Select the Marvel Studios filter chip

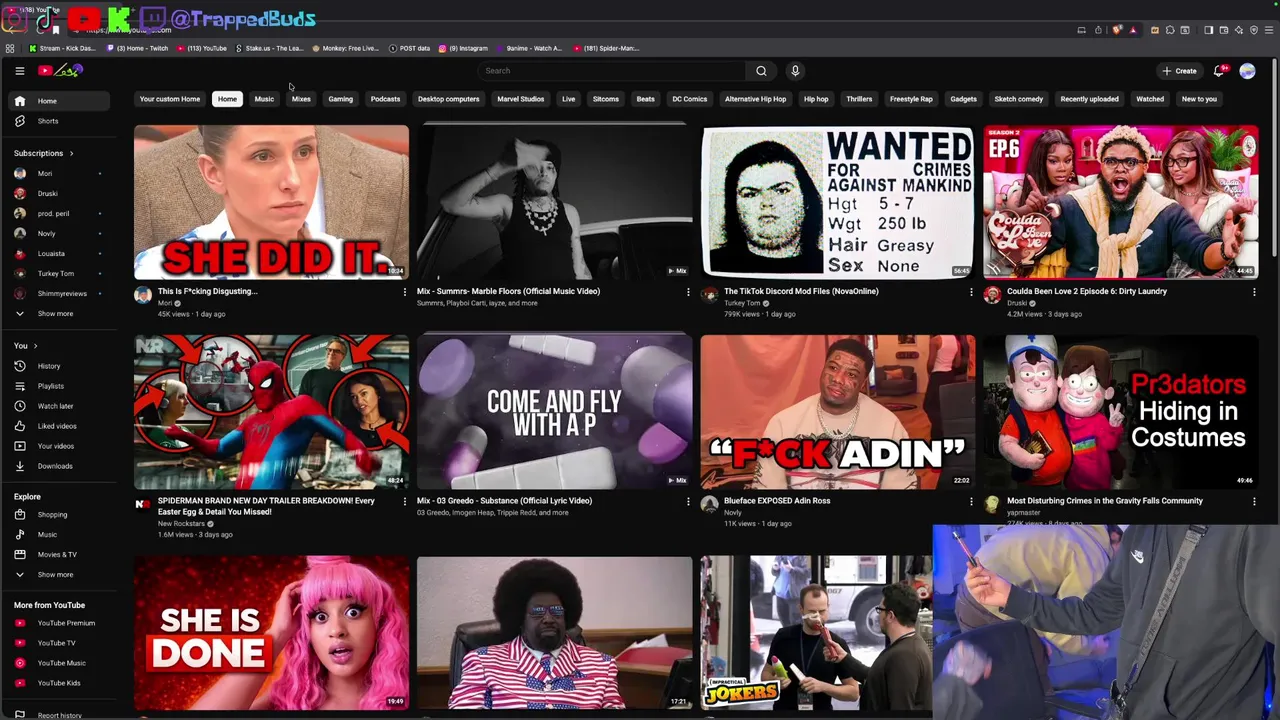pyautogui.click(x=520, y=99)
